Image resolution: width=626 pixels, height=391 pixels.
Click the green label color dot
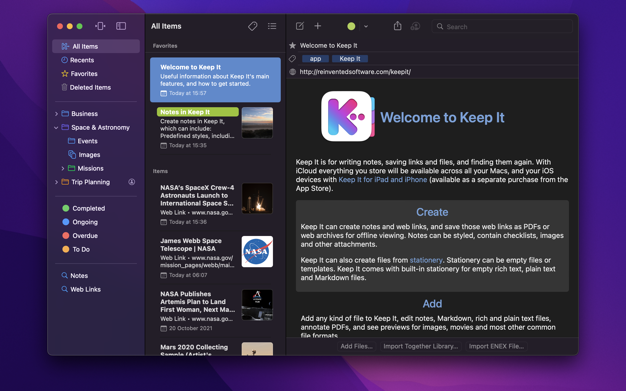(351, 26)
